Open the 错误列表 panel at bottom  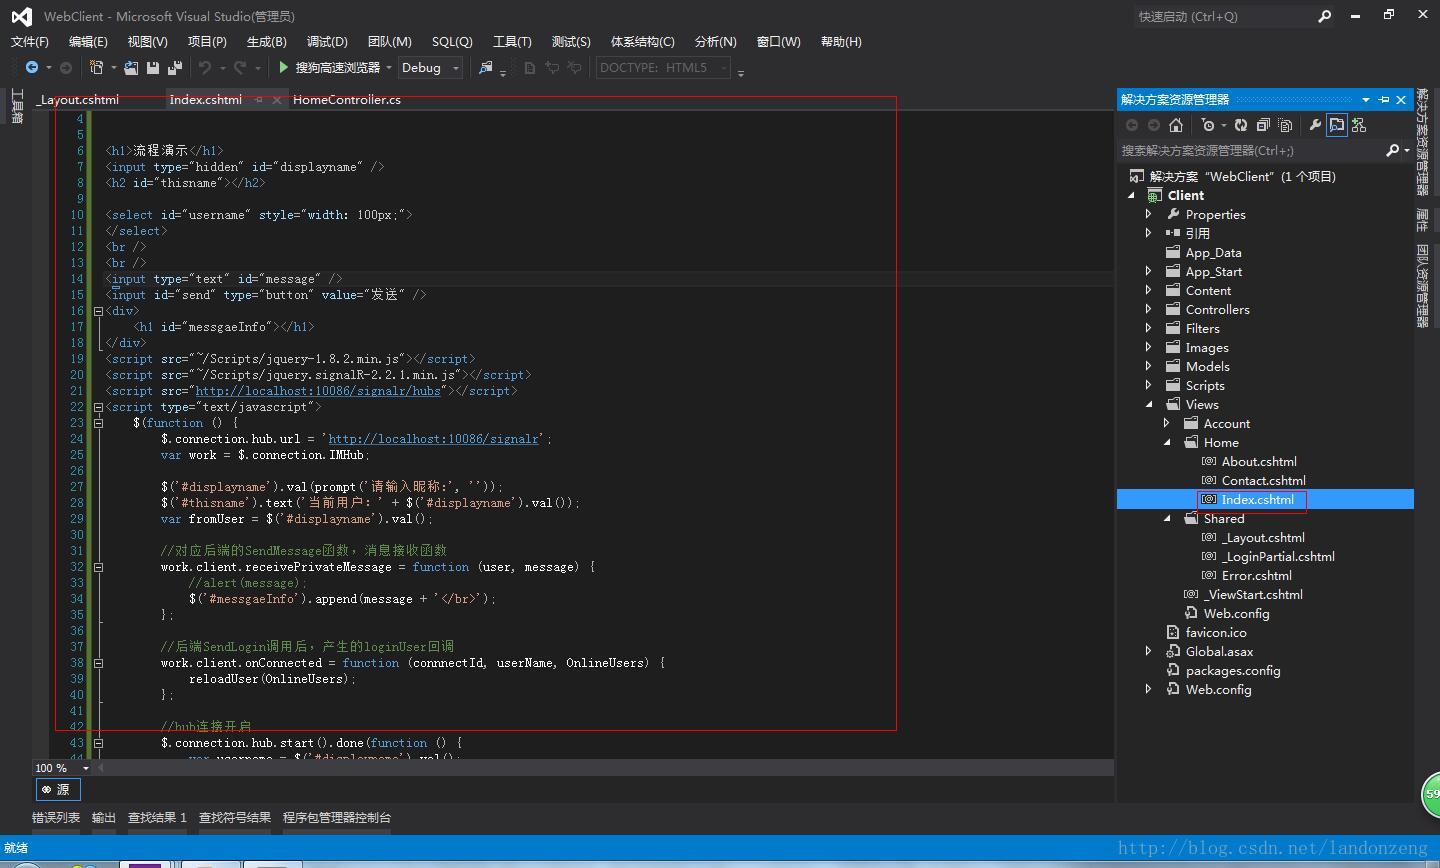[56, 818]
